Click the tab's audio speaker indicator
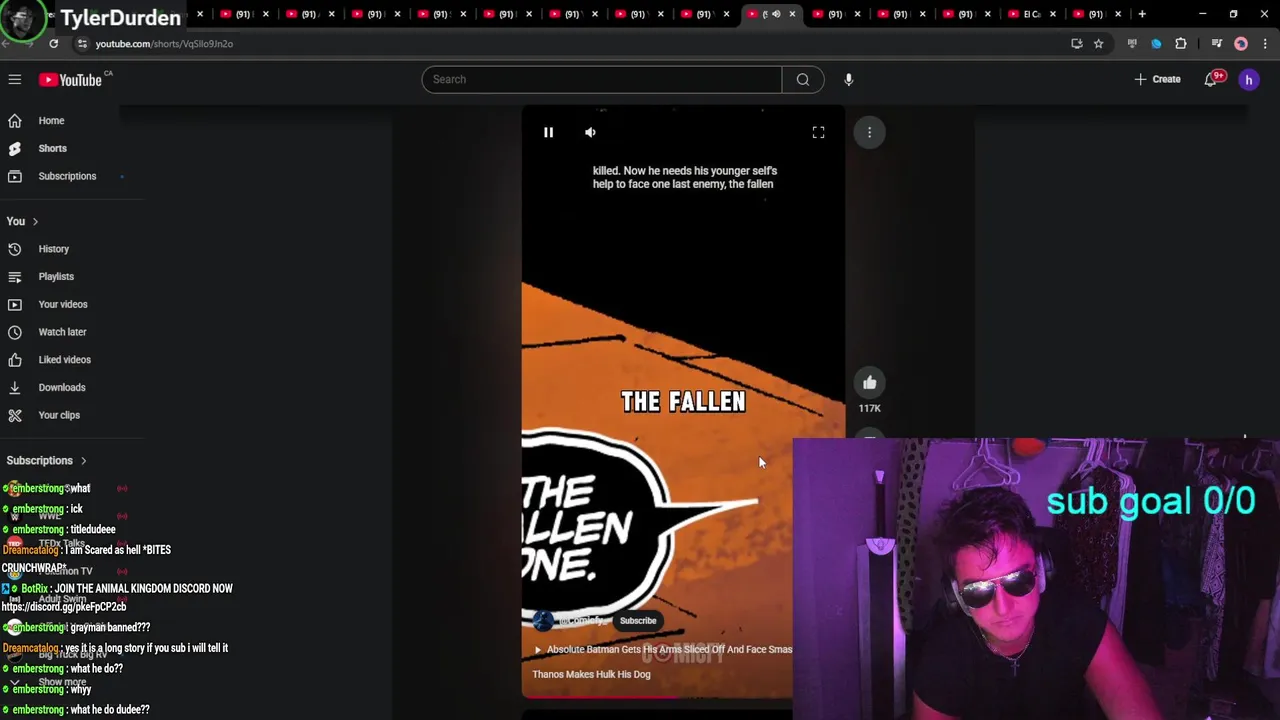Image resolution: width=1280 pixels, height=720 pixels. coord(776,14)
